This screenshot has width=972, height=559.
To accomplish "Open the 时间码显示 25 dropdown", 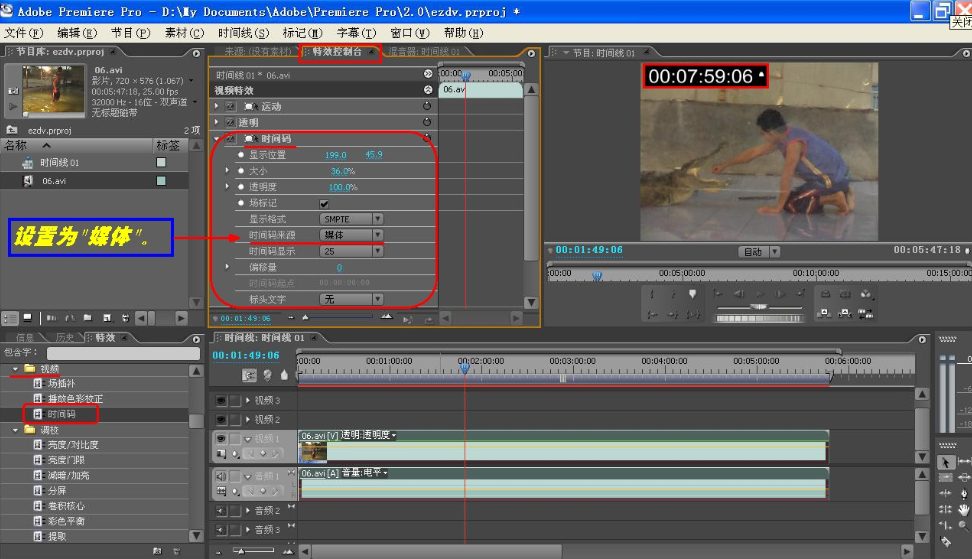I will point(351,251).
